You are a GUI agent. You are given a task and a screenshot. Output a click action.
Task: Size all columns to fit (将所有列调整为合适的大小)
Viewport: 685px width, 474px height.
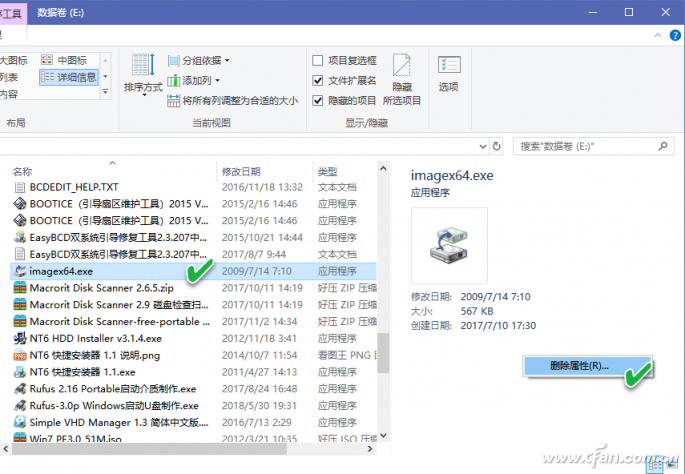(x=232, y=101)
